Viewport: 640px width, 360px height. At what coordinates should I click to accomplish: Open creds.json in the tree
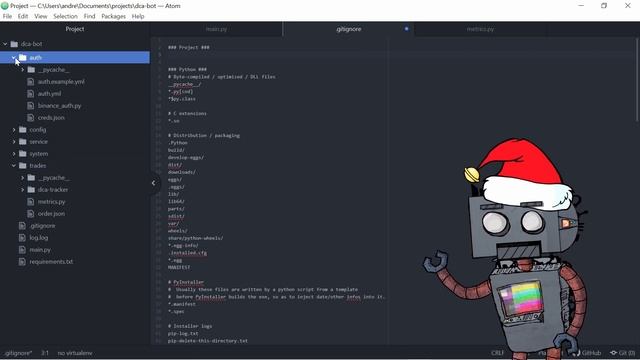(x=51, y=118)
